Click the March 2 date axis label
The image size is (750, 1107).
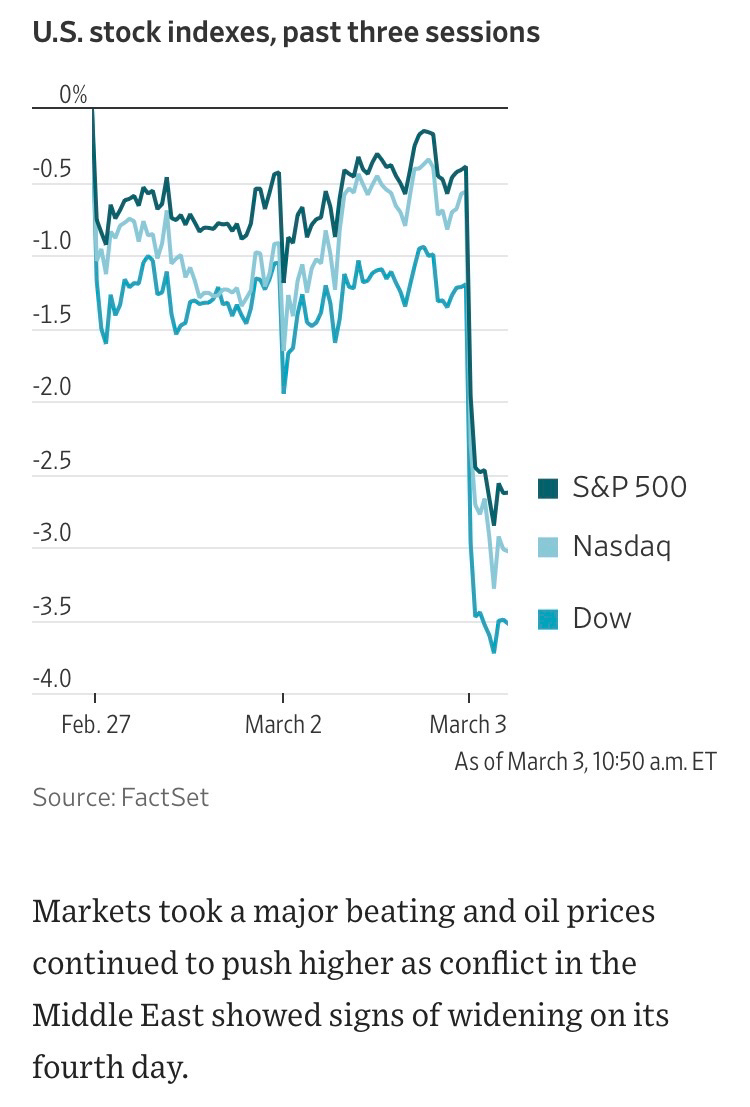(283, 724)
